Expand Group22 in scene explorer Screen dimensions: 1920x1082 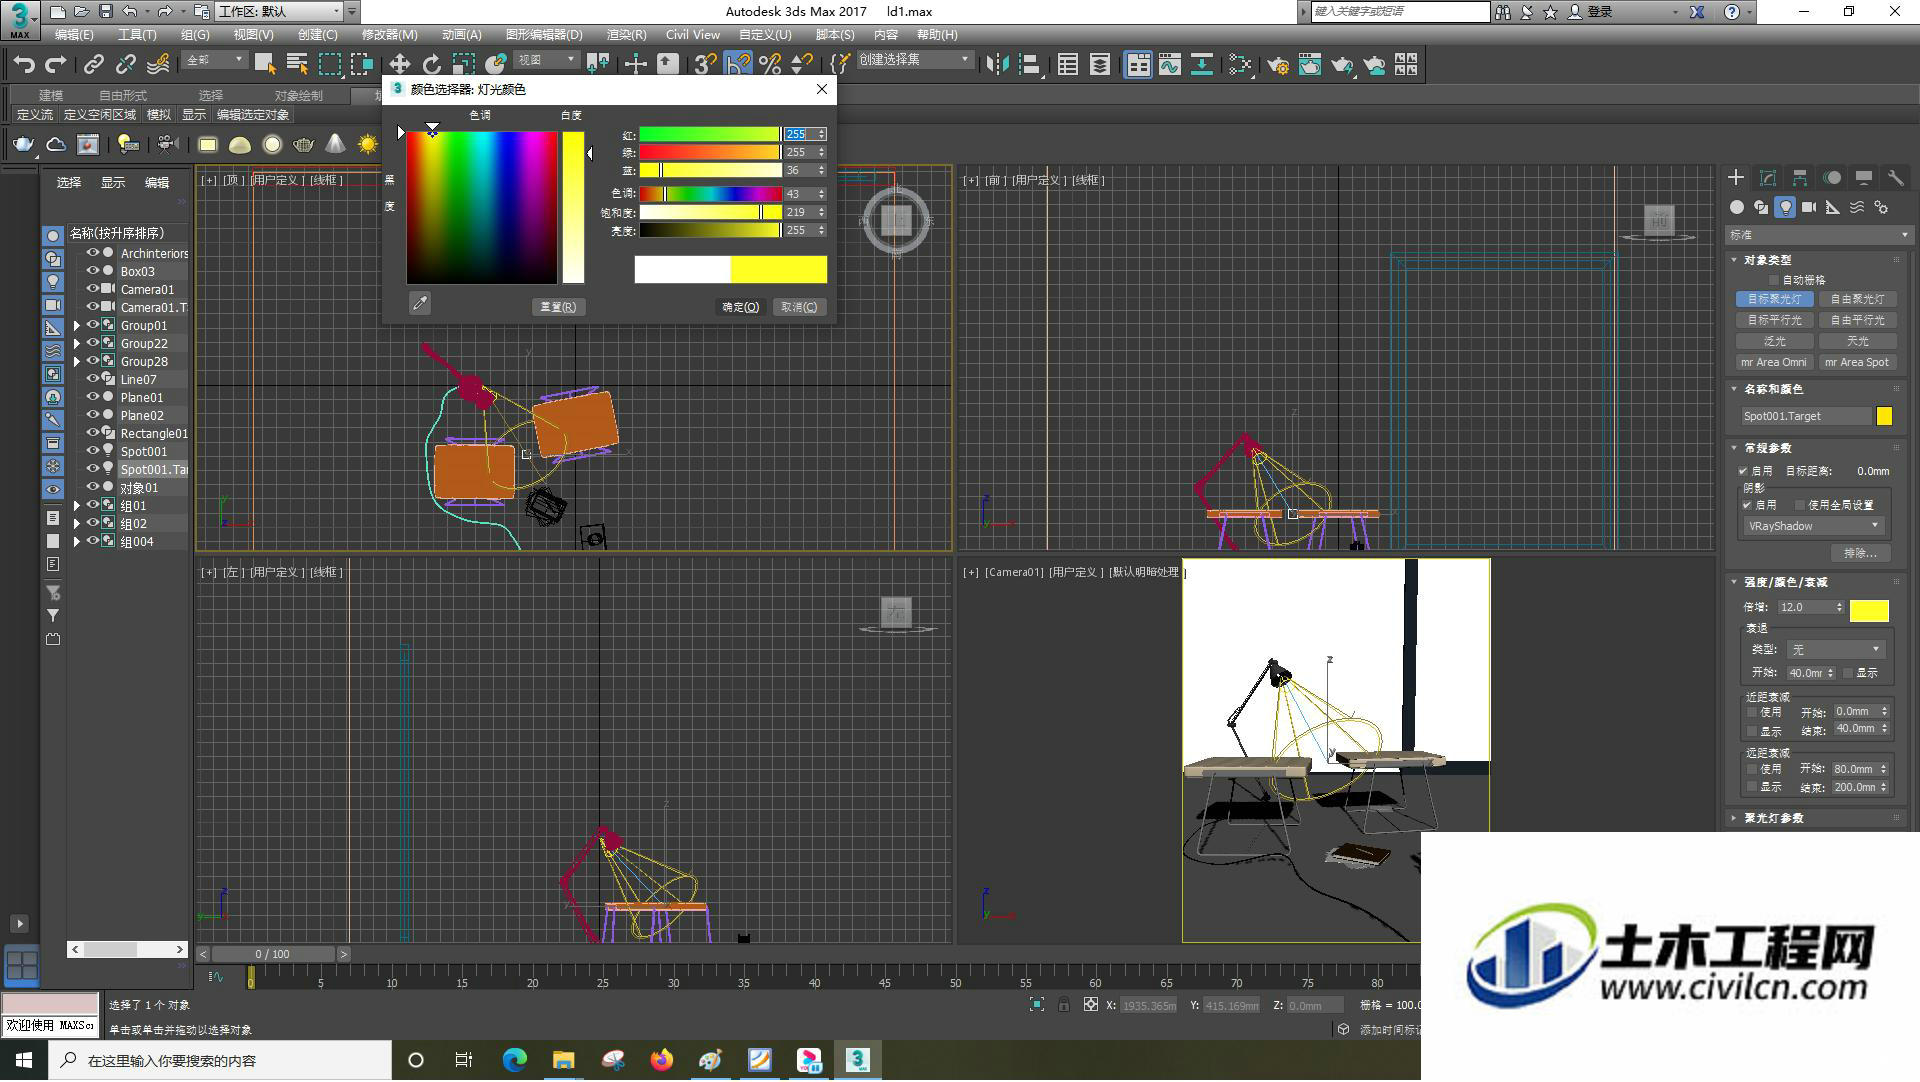77,344
